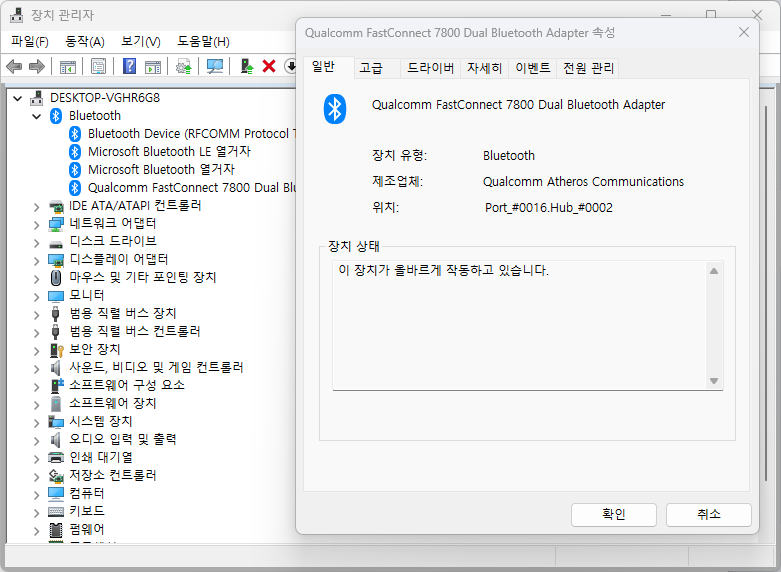The image size is (781, 572).
Task: Click Qualcomm Atheros Communications manufacturer text
Action: (x=583, y=182)
